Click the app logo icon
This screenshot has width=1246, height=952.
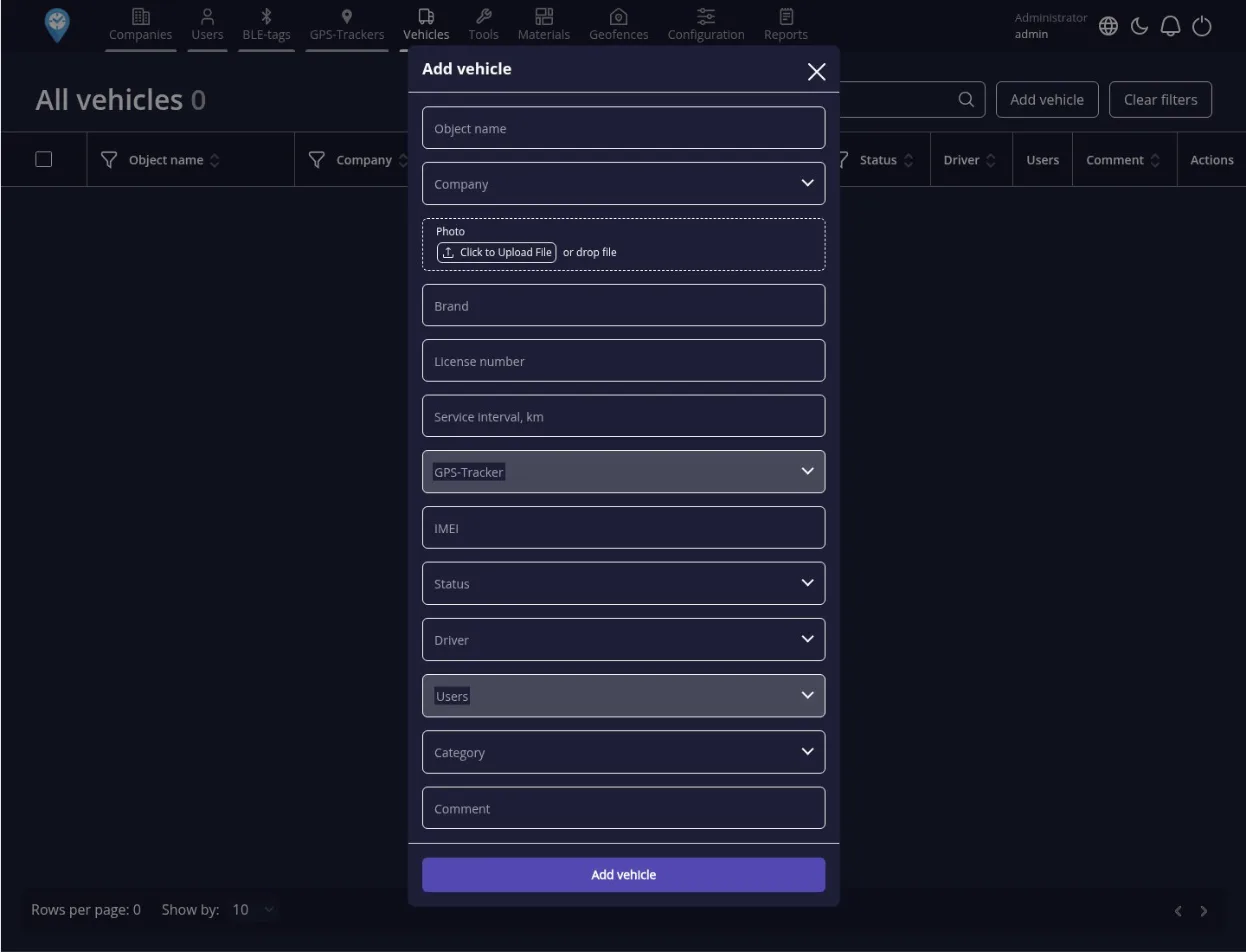tap(58, 26)
